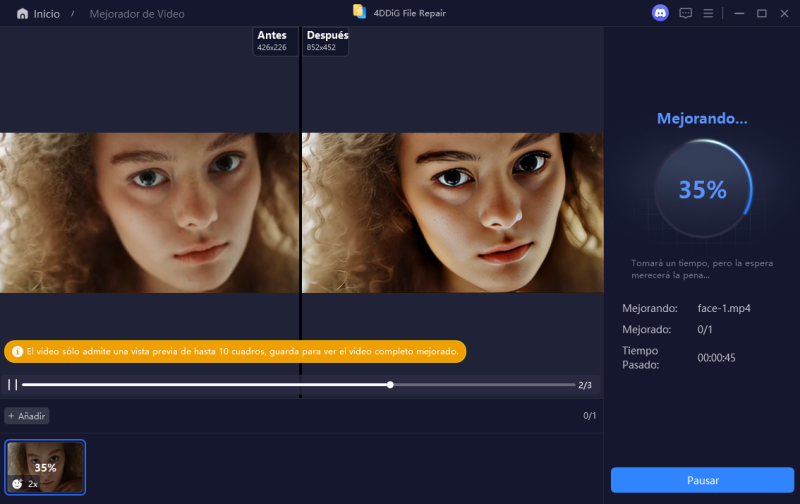This screenshot has width=800, height=504.
Task: Open the Discord community icon
Action: (659, 13)
